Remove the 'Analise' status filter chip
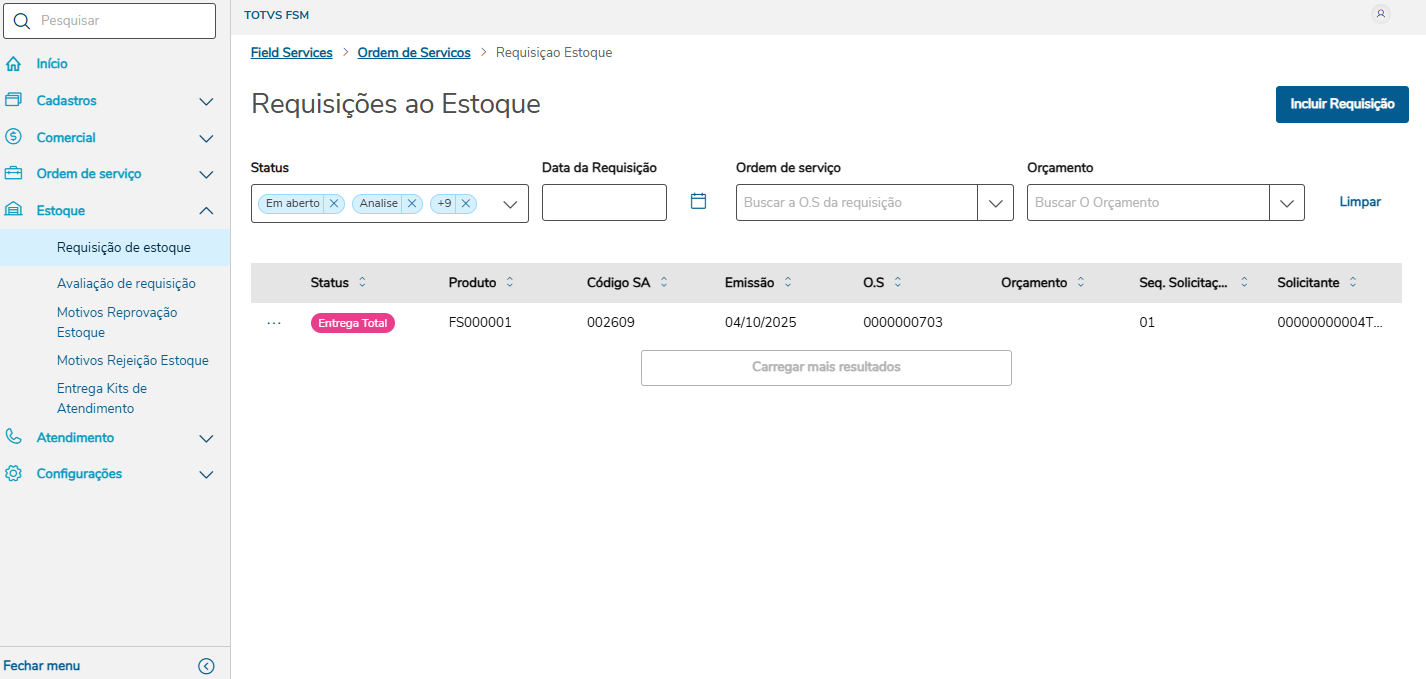Viewport: 1426px width, 679px height. point(412,203)
